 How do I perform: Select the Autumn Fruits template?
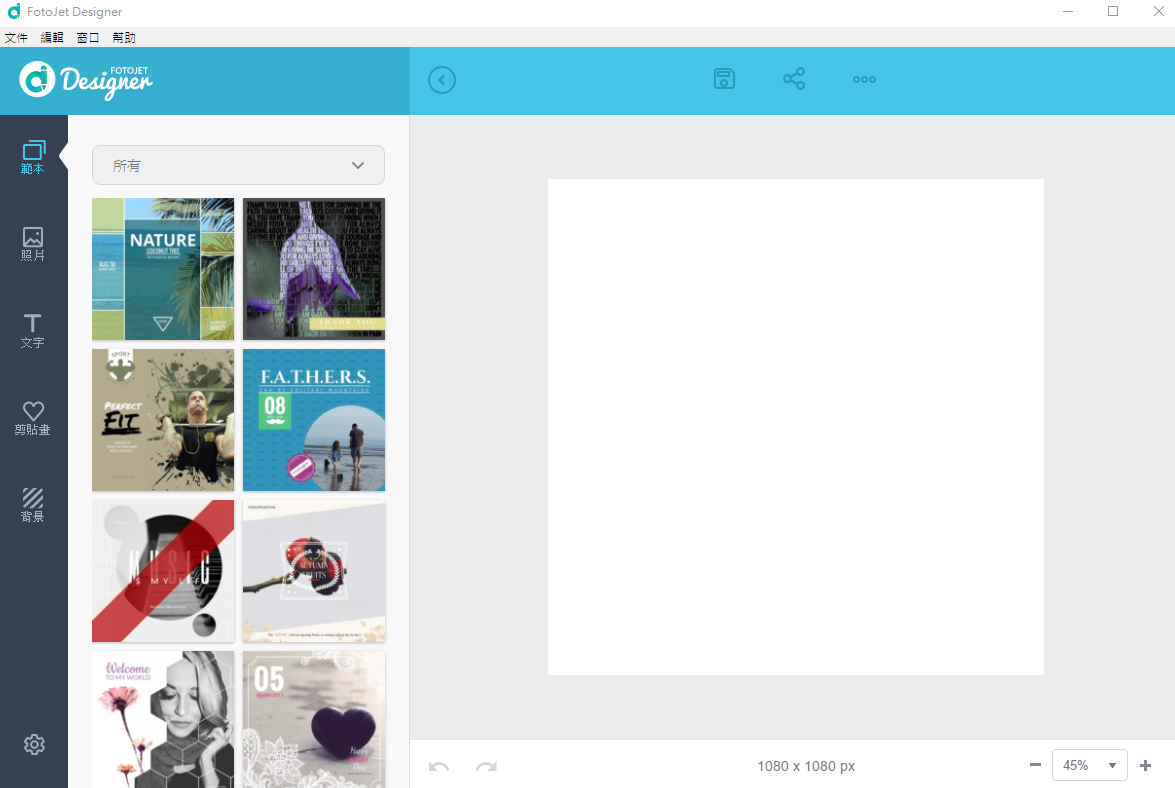[314, 571]
